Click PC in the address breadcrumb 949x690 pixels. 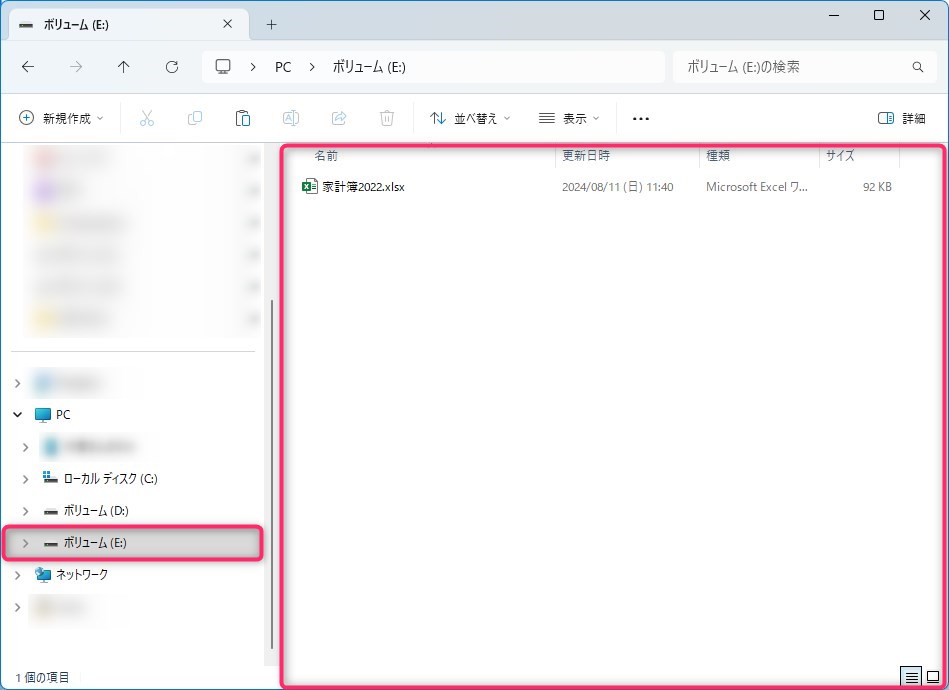pos(283,67)
